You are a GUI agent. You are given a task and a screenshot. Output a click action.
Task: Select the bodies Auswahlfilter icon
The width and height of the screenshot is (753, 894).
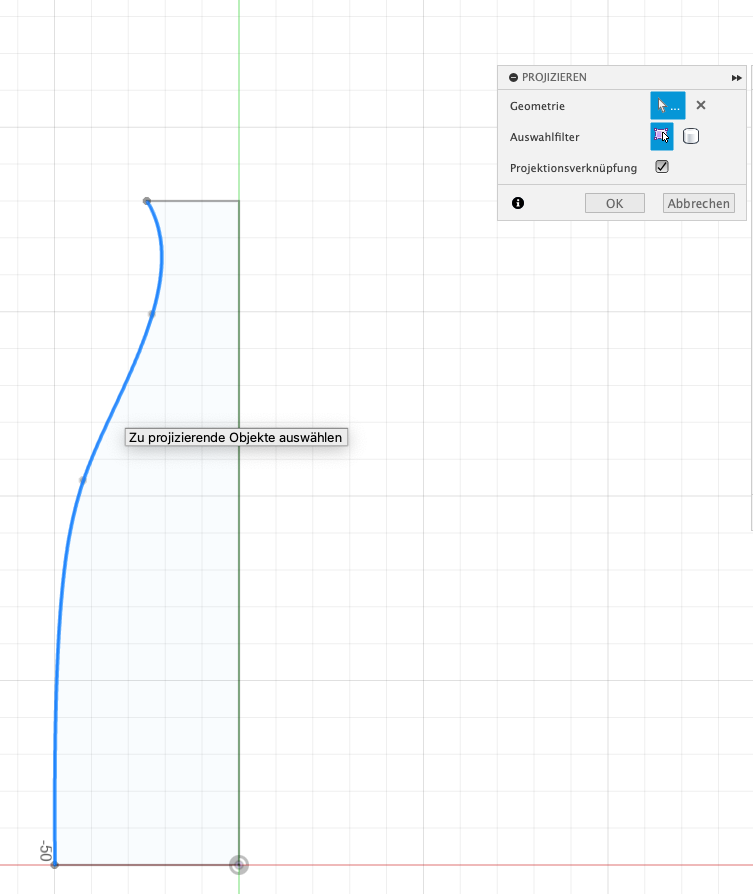[691, 136]
